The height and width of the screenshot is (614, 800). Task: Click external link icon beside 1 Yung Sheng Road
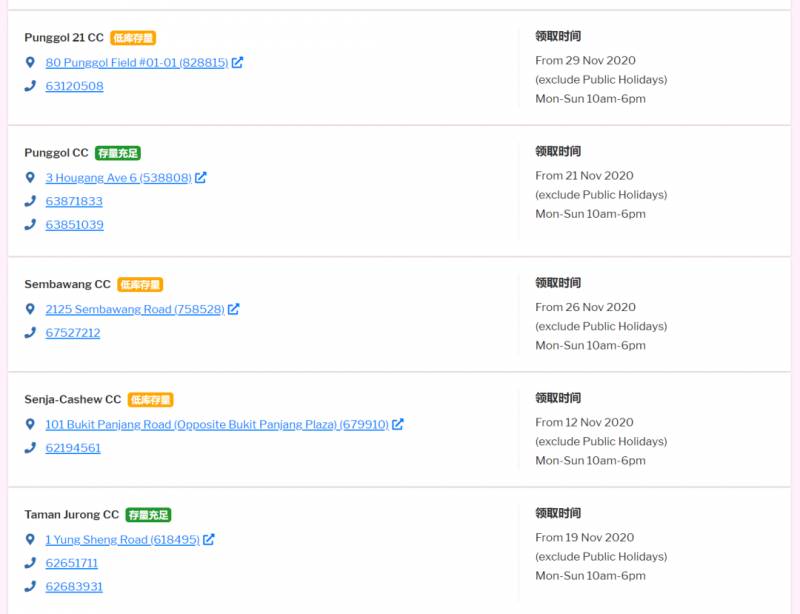(x=209, y=540)
